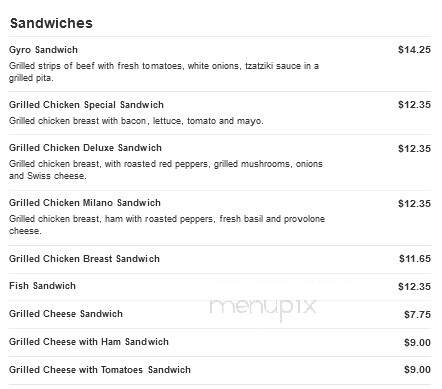Select Grilled Chicken Deluxe Sandwich
This screenshot has width=442, height=389.
pyautogui.click(x=85, y=148)
